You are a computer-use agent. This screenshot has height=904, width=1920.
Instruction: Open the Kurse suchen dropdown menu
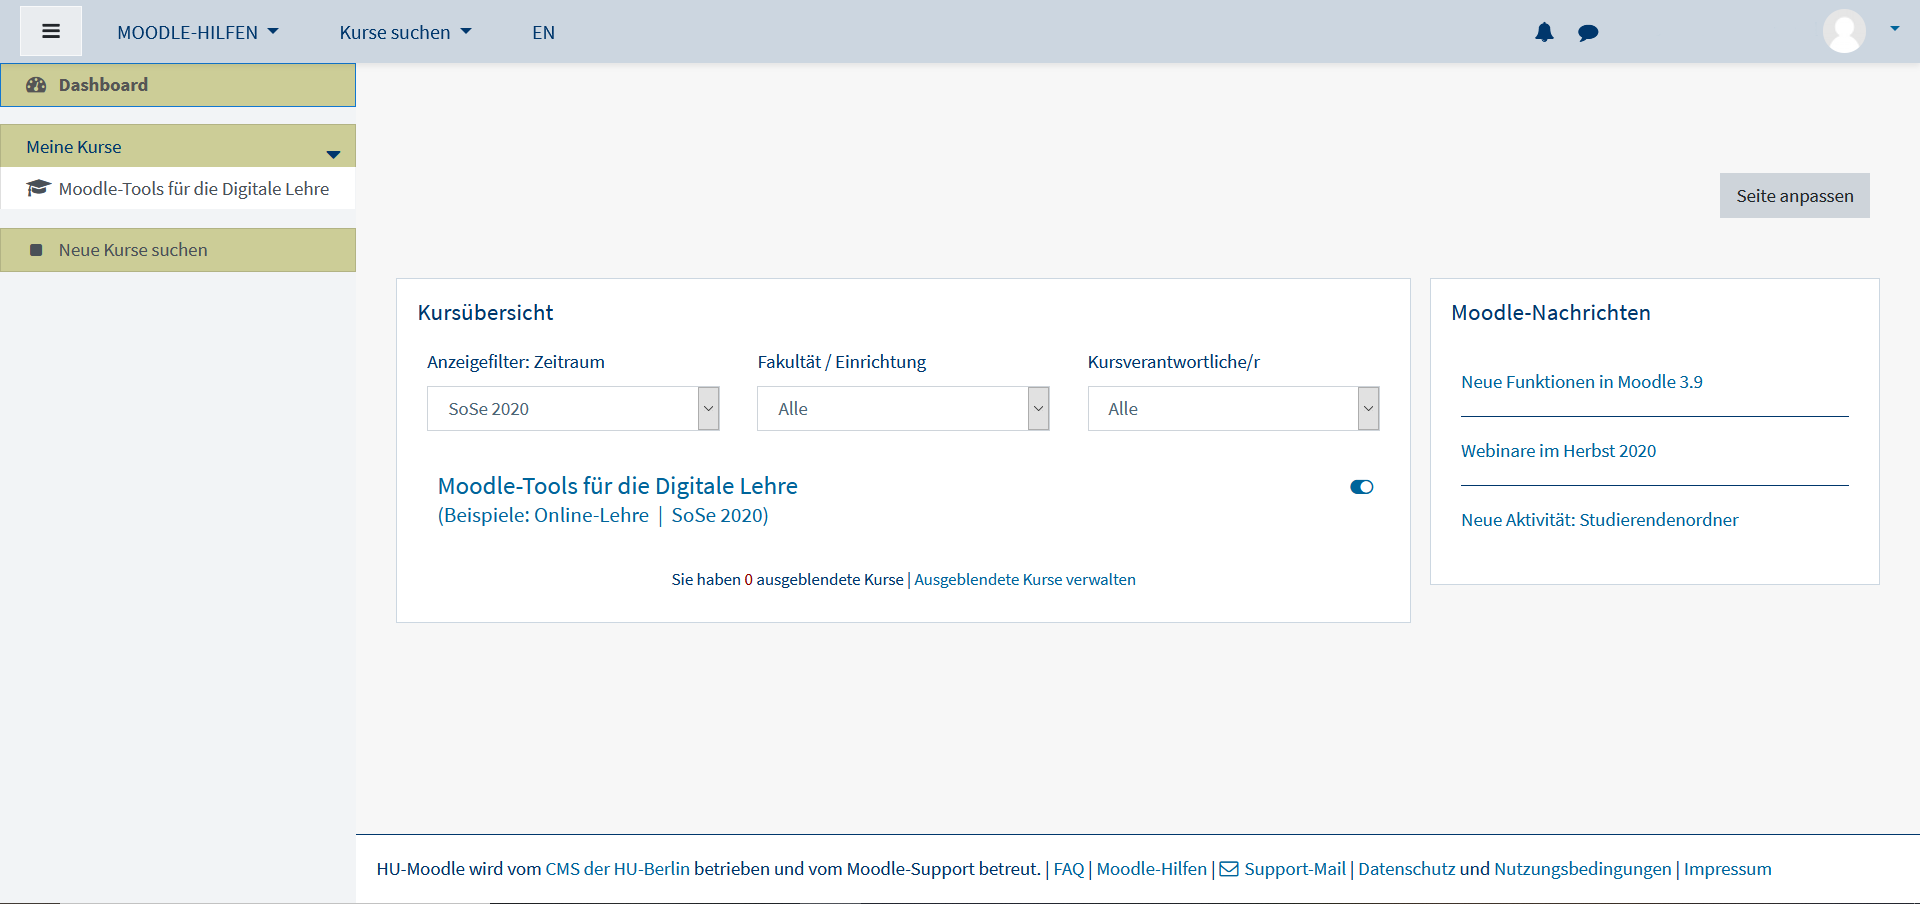click(405, 32)
